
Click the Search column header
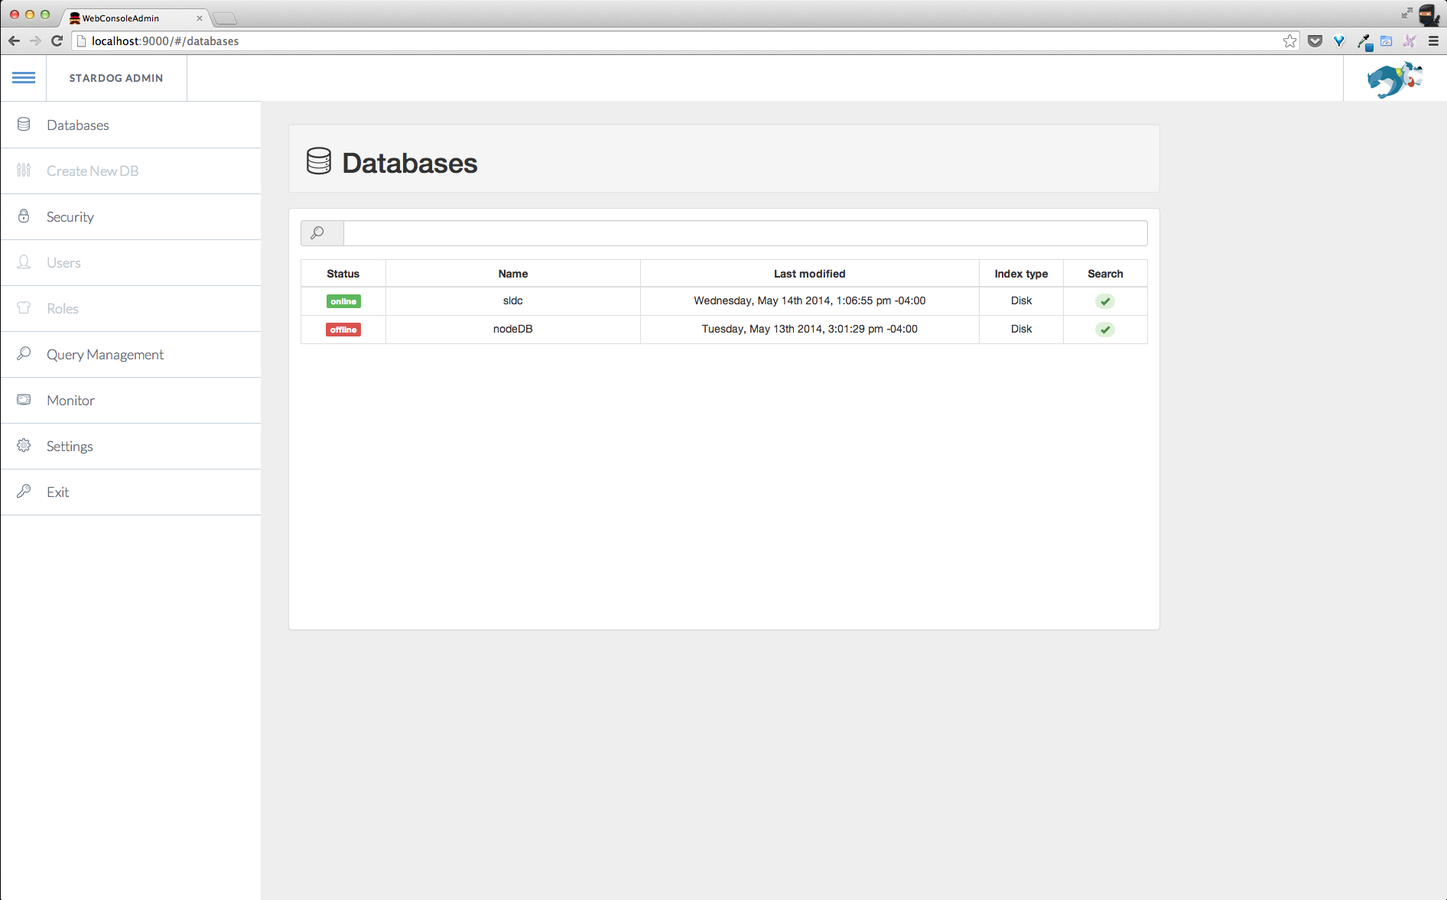[x=1105, y=274]
